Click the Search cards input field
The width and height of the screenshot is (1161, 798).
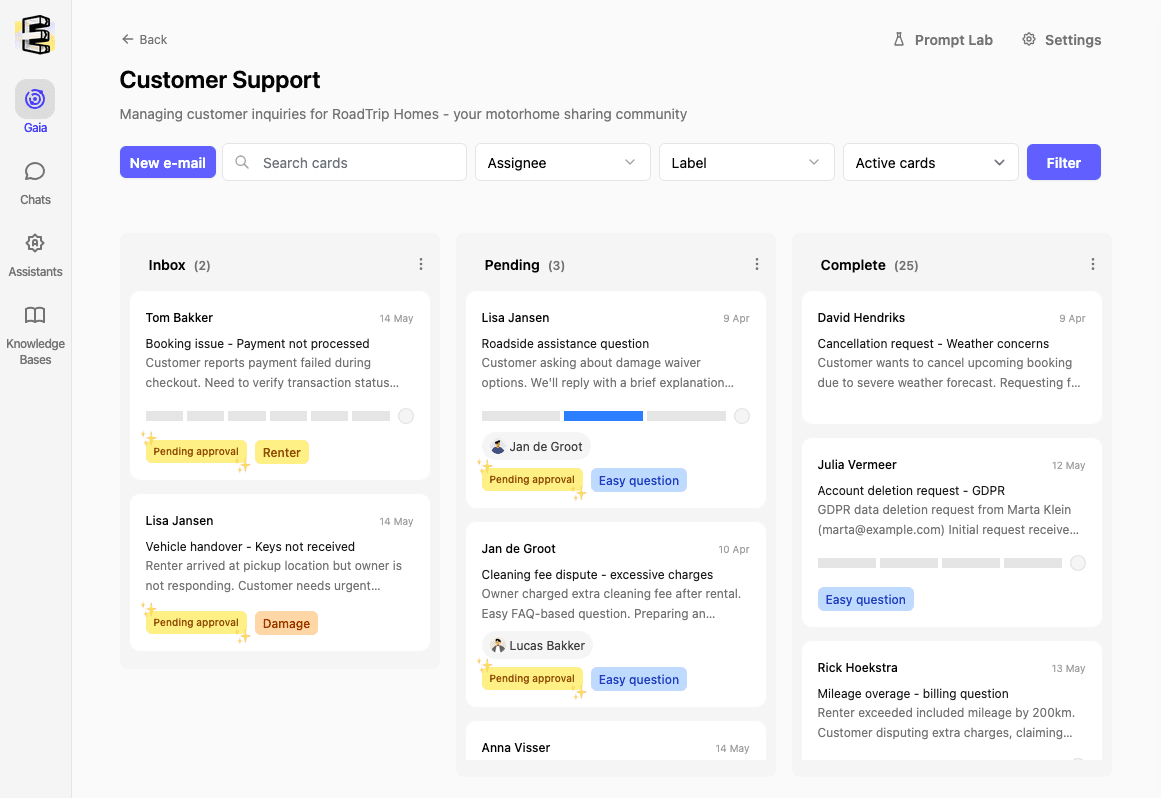coord(345,163)
